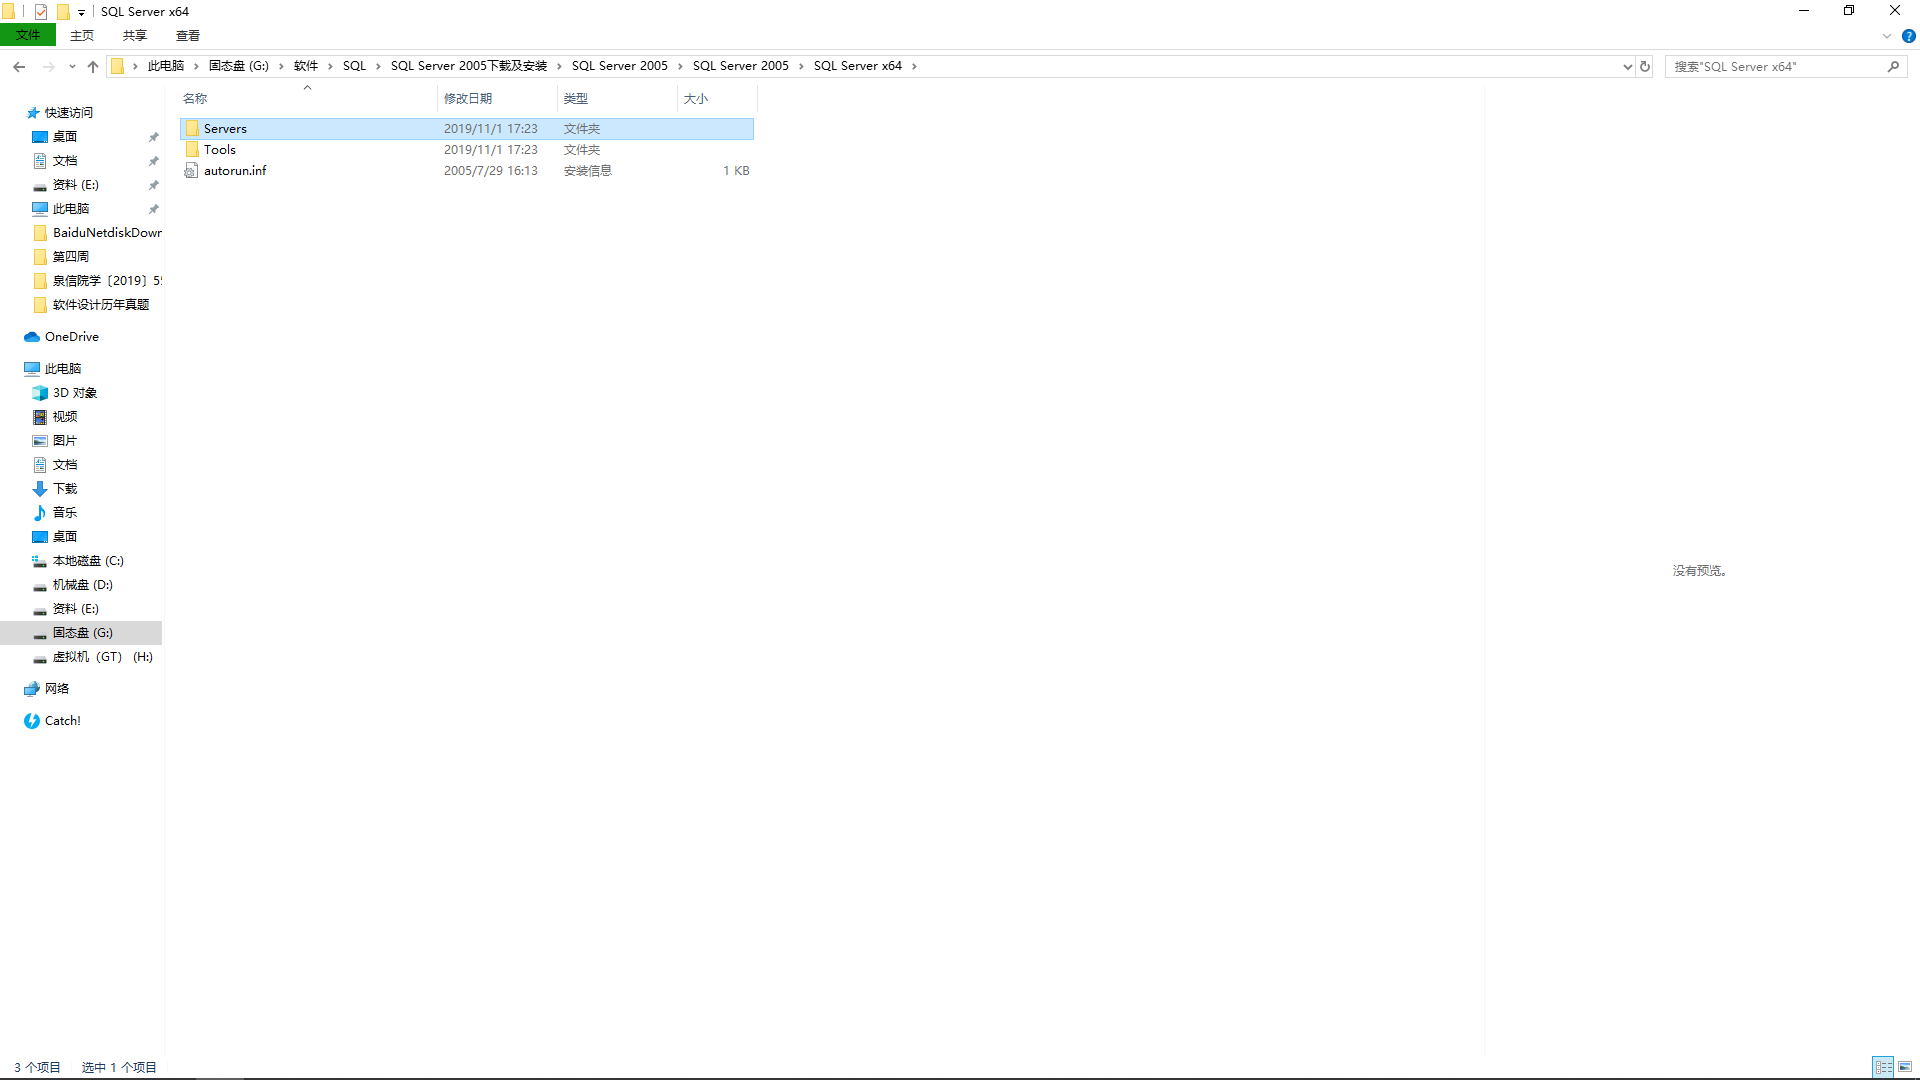Click the Back navigation arrow
The height and width of the screenshot is (1080, 1920).
(19, 66)
